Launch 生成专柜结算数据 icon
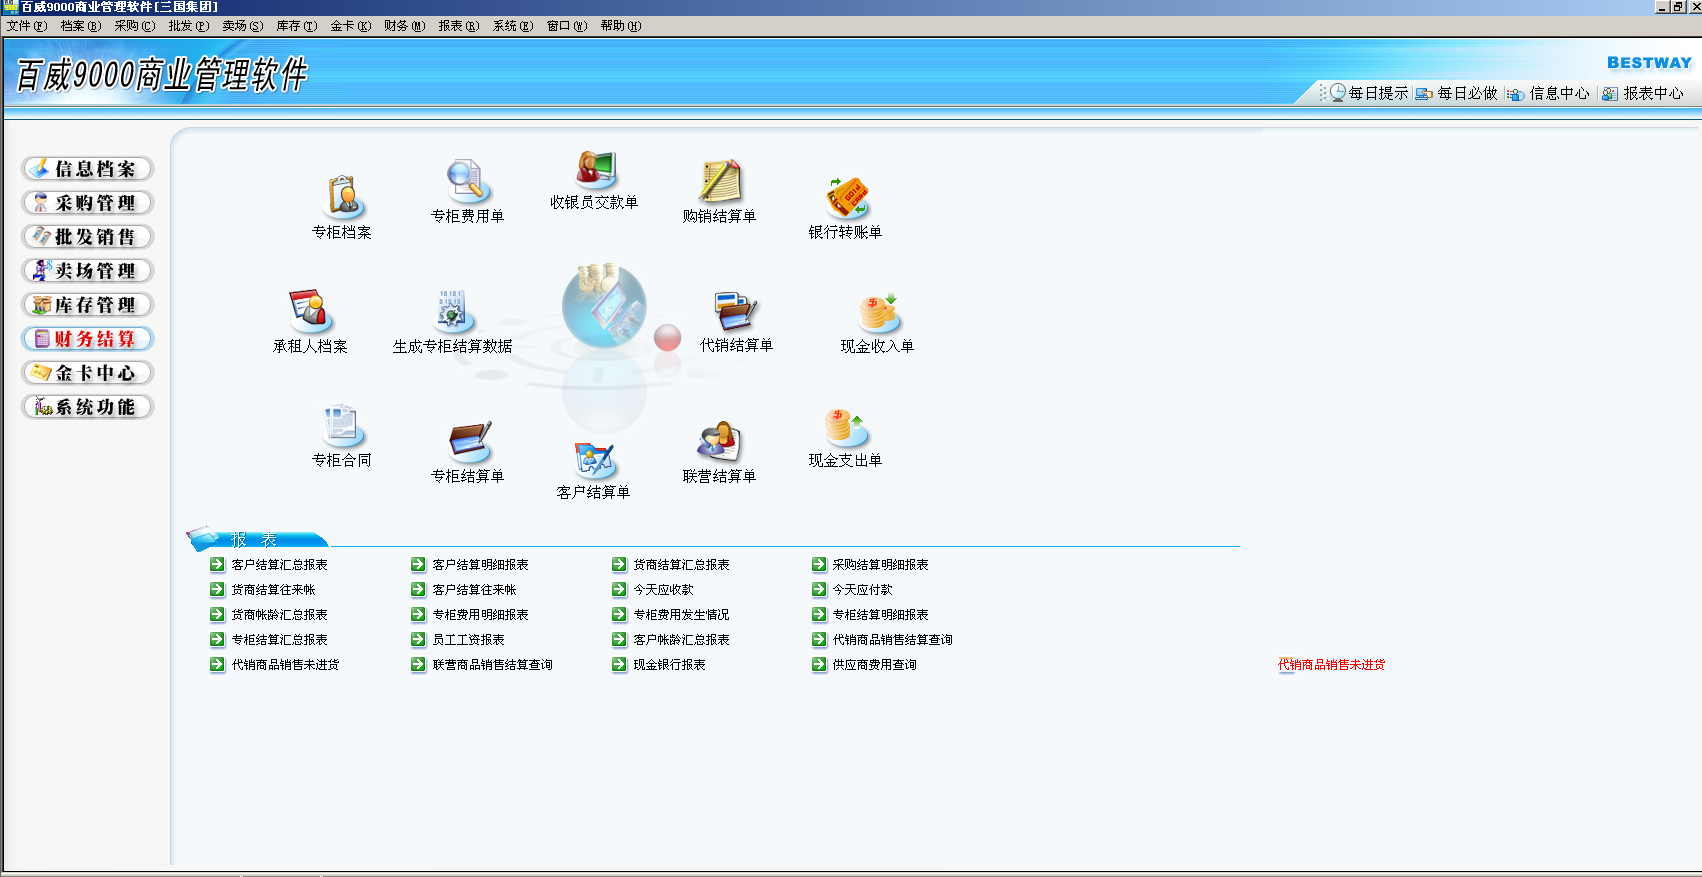 point(452,311)
